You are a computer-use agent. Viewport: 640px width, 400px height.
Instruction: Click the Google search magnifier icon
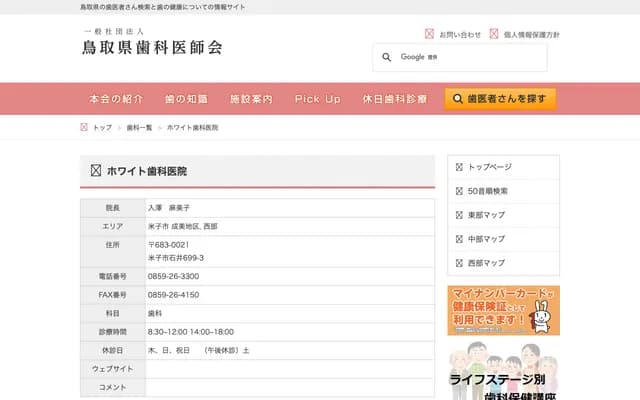(386, 58)
